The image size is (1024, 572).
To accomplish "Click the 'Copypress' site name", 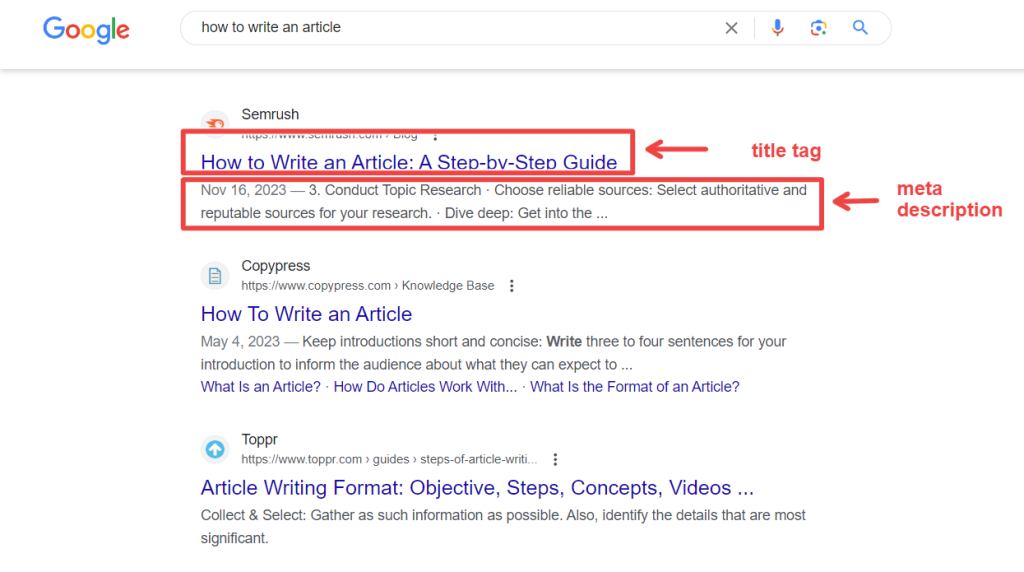I will click(x=276, y=266).
